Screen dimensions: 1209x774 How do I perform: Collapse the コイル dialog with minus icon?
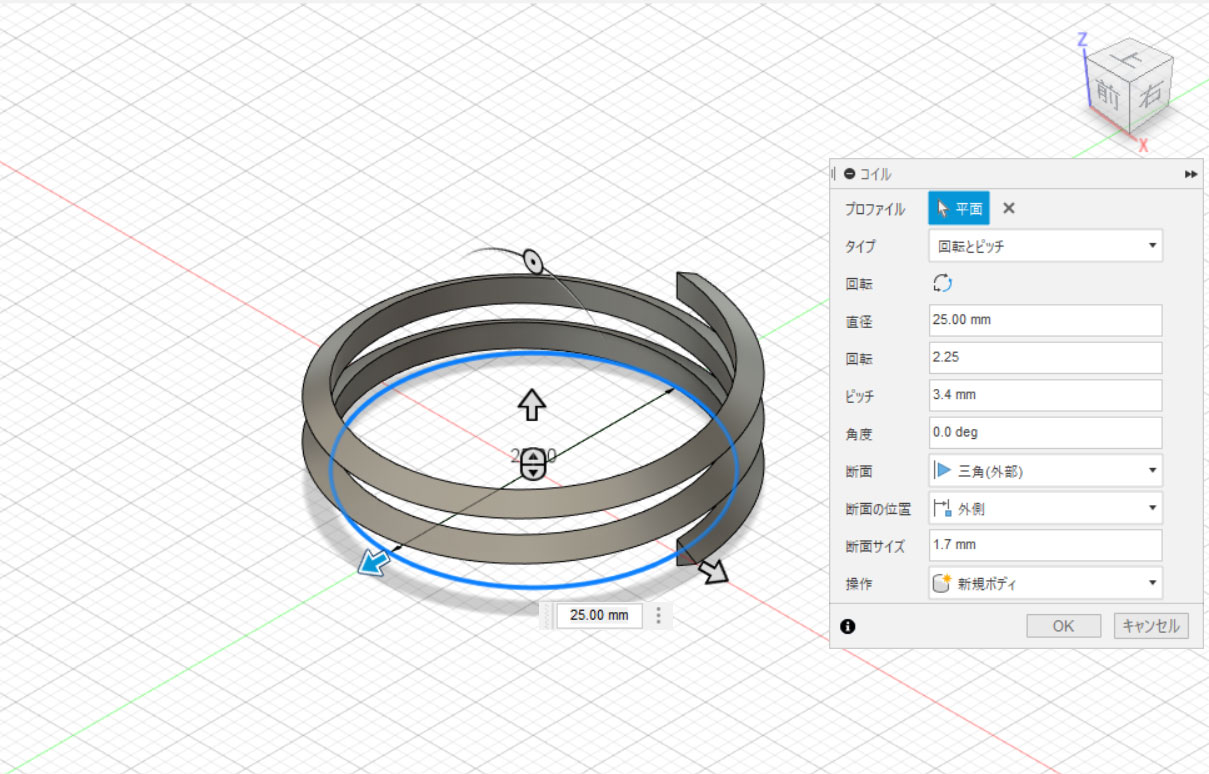[850, 174]
